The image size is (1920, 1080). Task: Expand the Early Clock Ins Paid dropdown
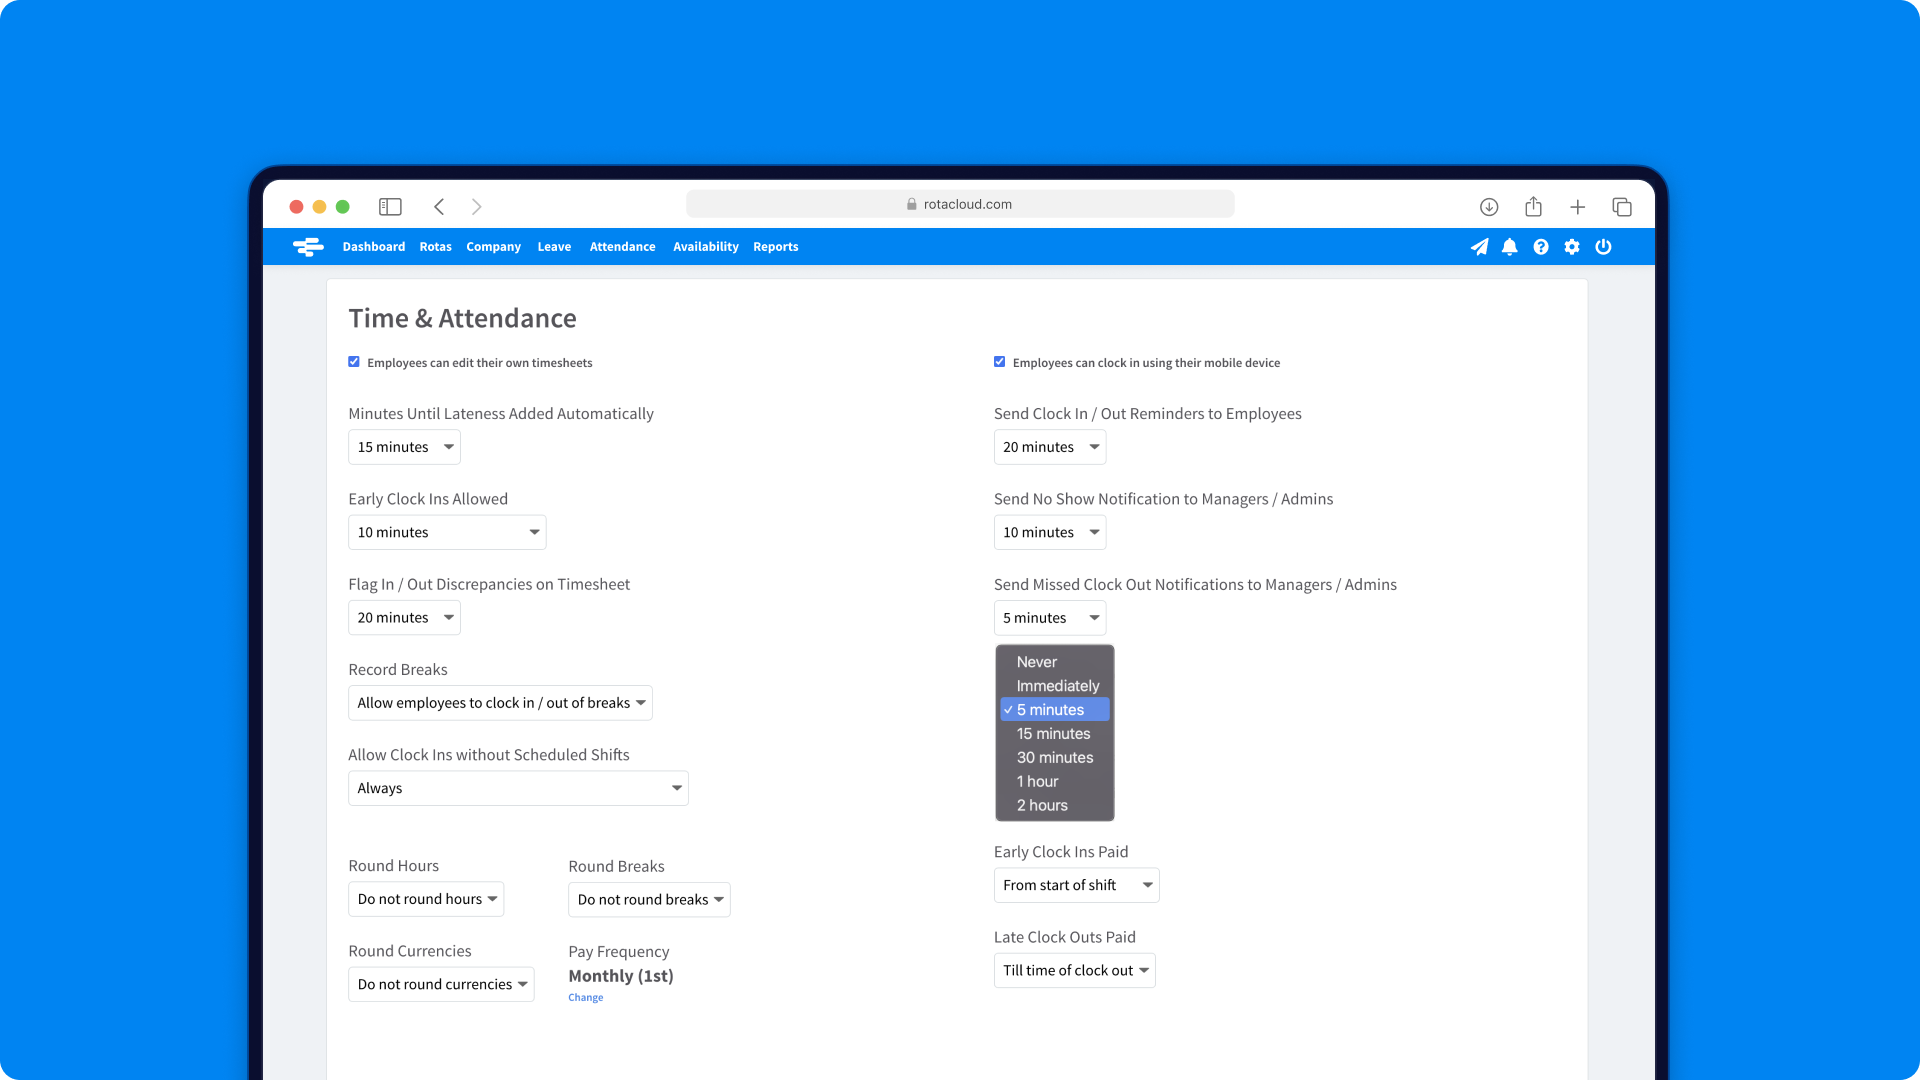(1075, 884)
